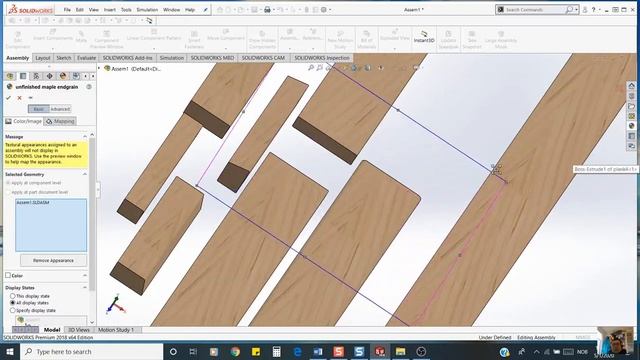This screenshot has height=360, width=640.
Task: Expand the Color section chevron
Action: [85, 276]
